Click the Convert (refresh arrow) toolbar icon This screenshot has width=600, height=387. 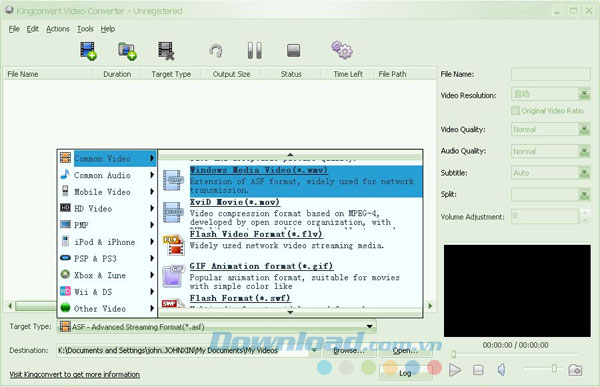pyautogui.click(x=216, y=51)
